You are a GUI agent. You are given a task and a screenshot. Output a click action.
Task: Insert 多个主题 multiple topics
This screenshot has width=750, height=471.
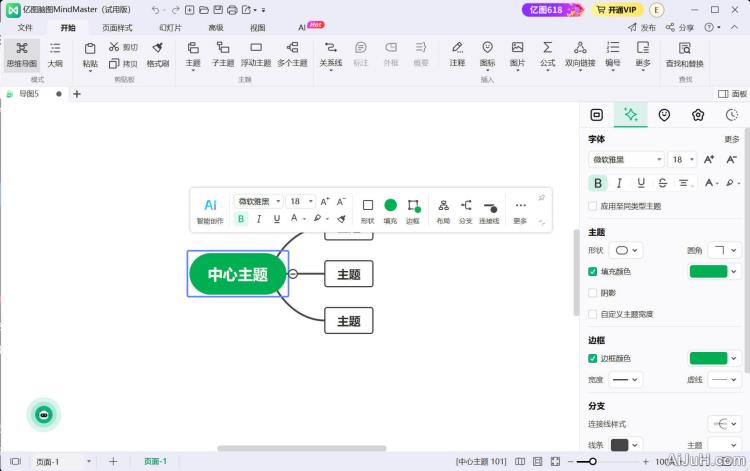(292, 55)
